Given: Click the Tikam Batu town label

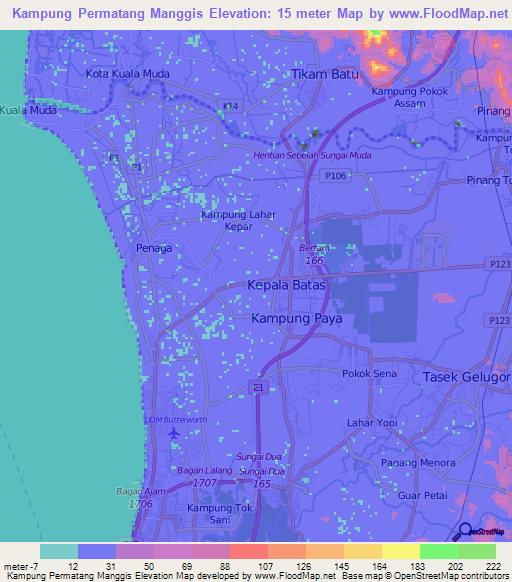Looking at the screenshot, I should (325, 74).
